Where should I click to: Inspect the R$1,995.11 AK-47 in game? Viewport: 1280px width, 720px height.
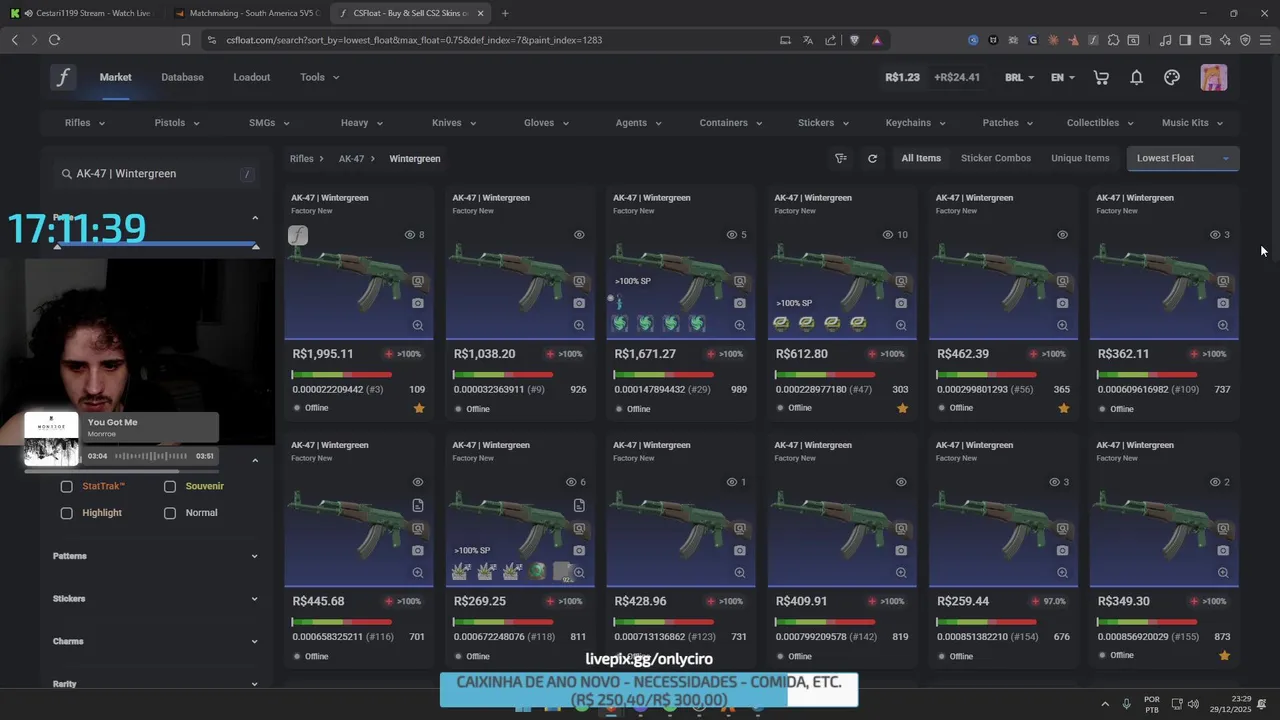pyautogui.click(x=418, y=281)
